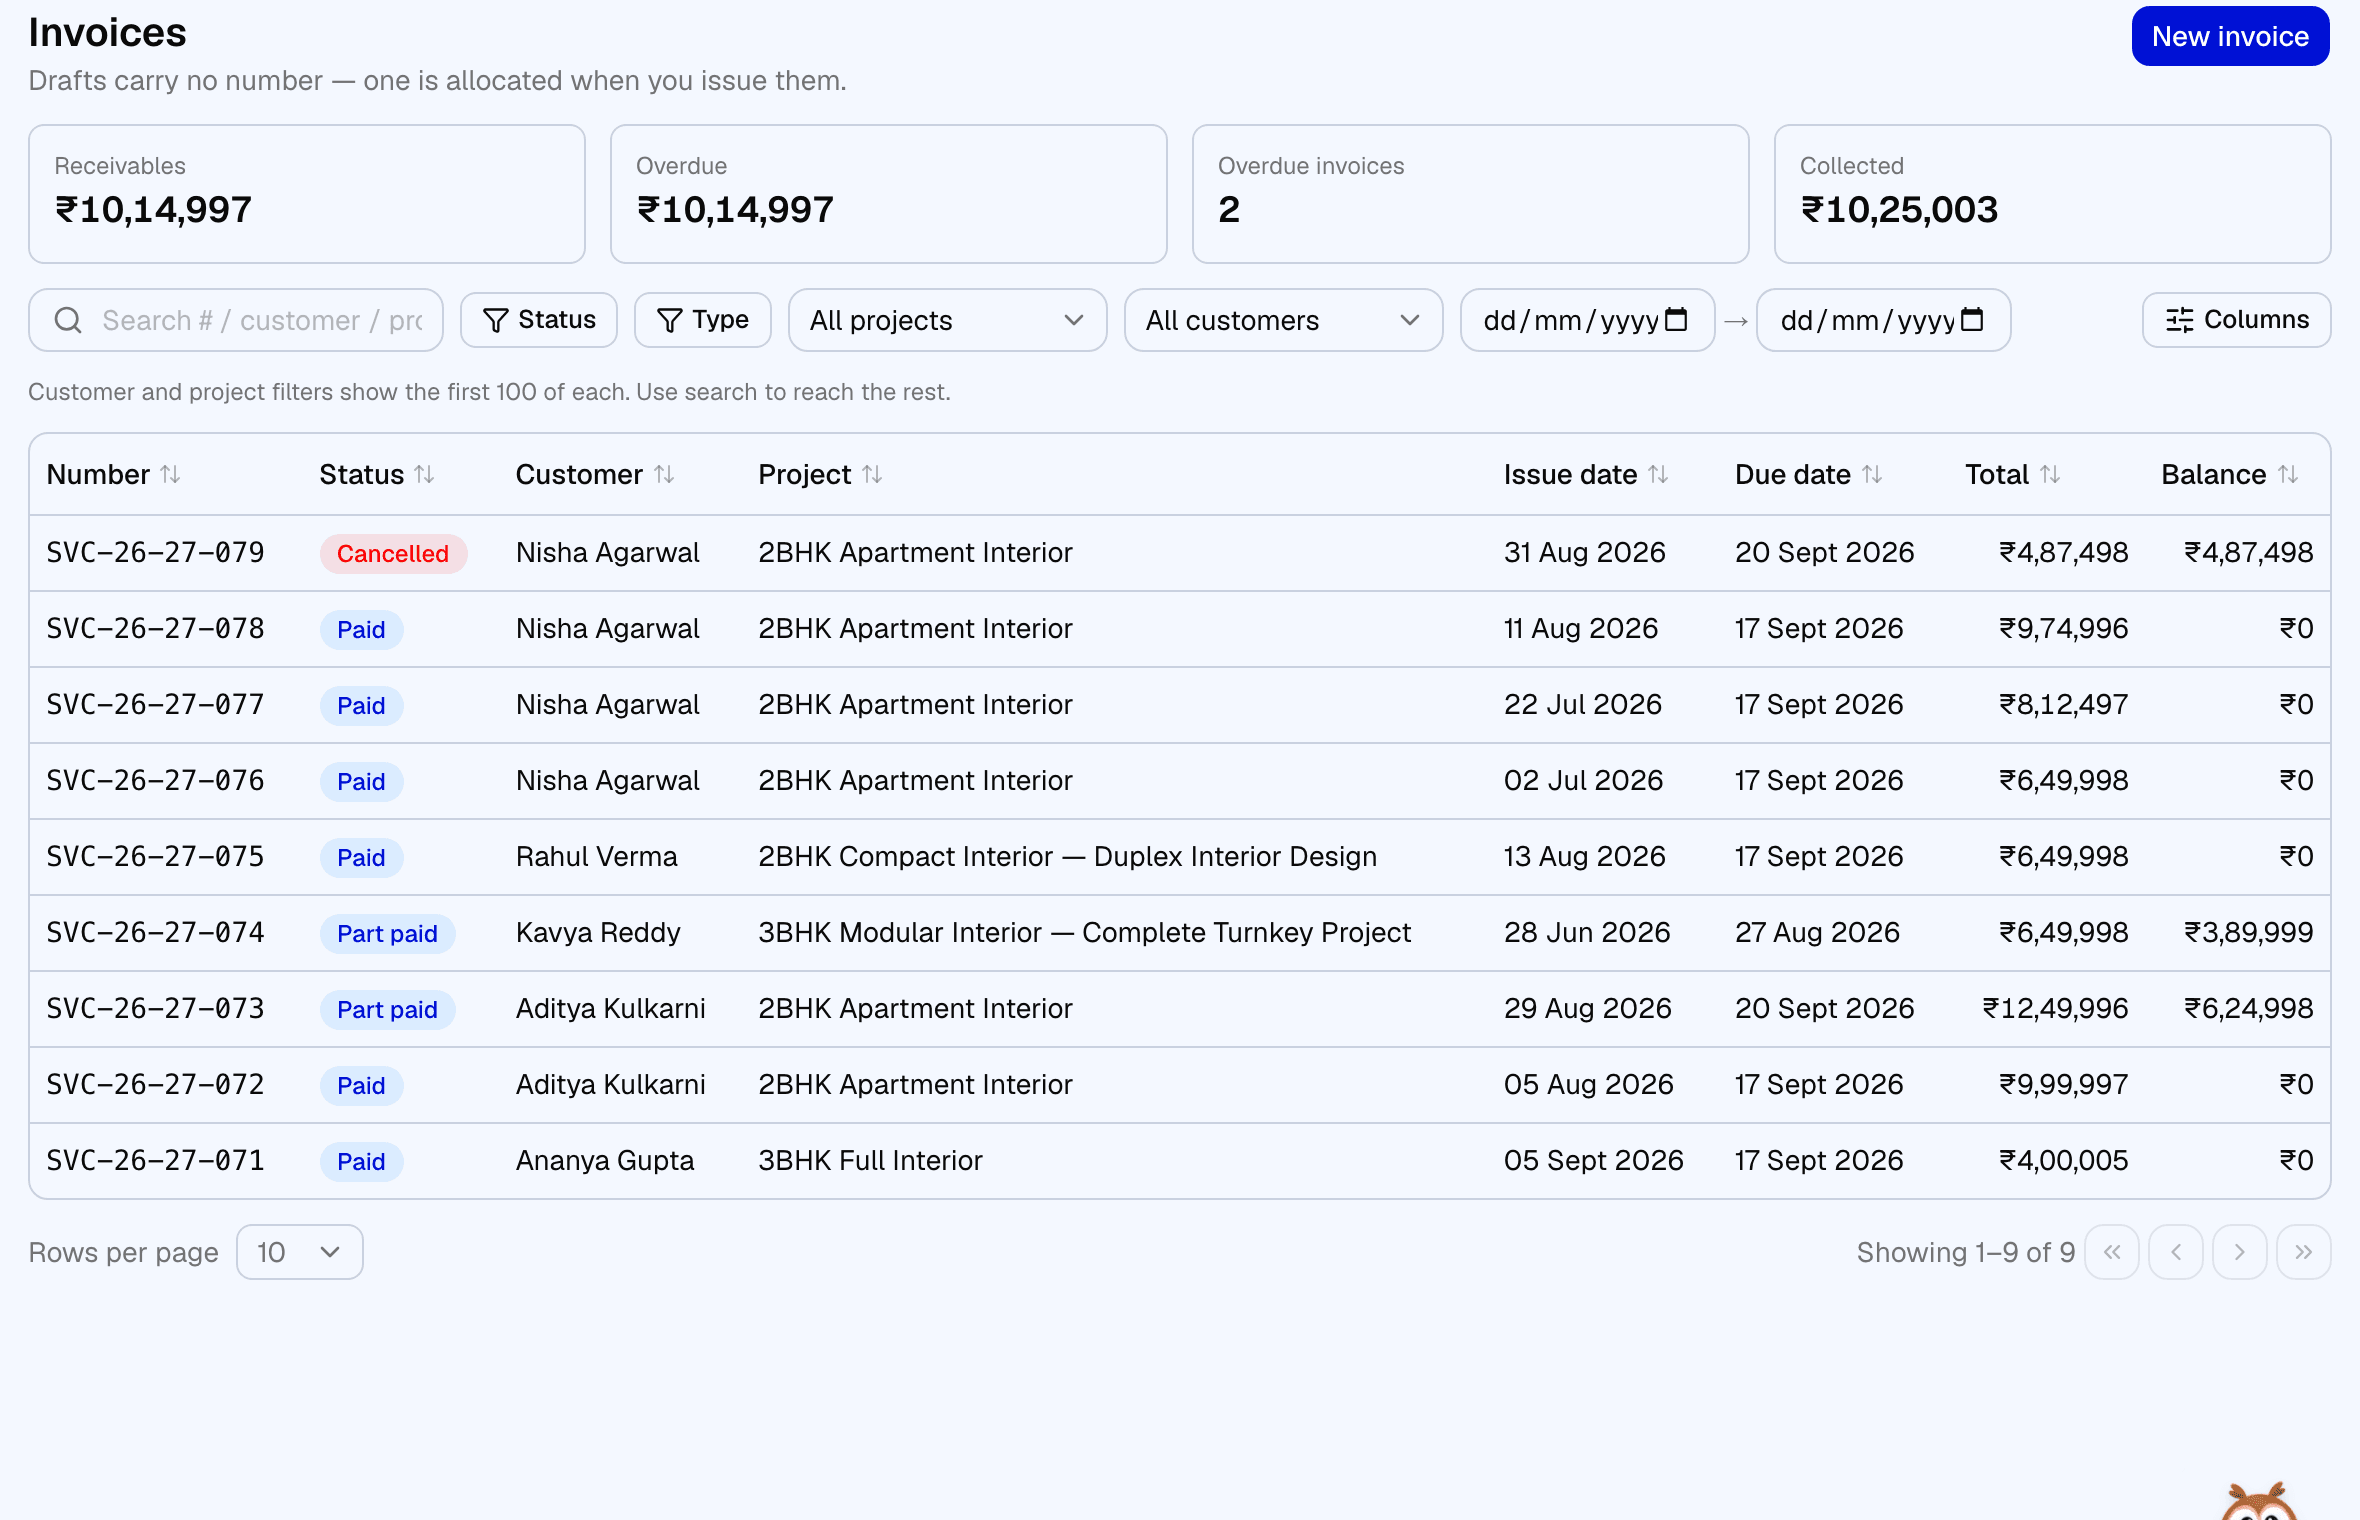Sort by Customer column sort icon
This screenshot has width=2360, height=1520.
coord(665,474)
